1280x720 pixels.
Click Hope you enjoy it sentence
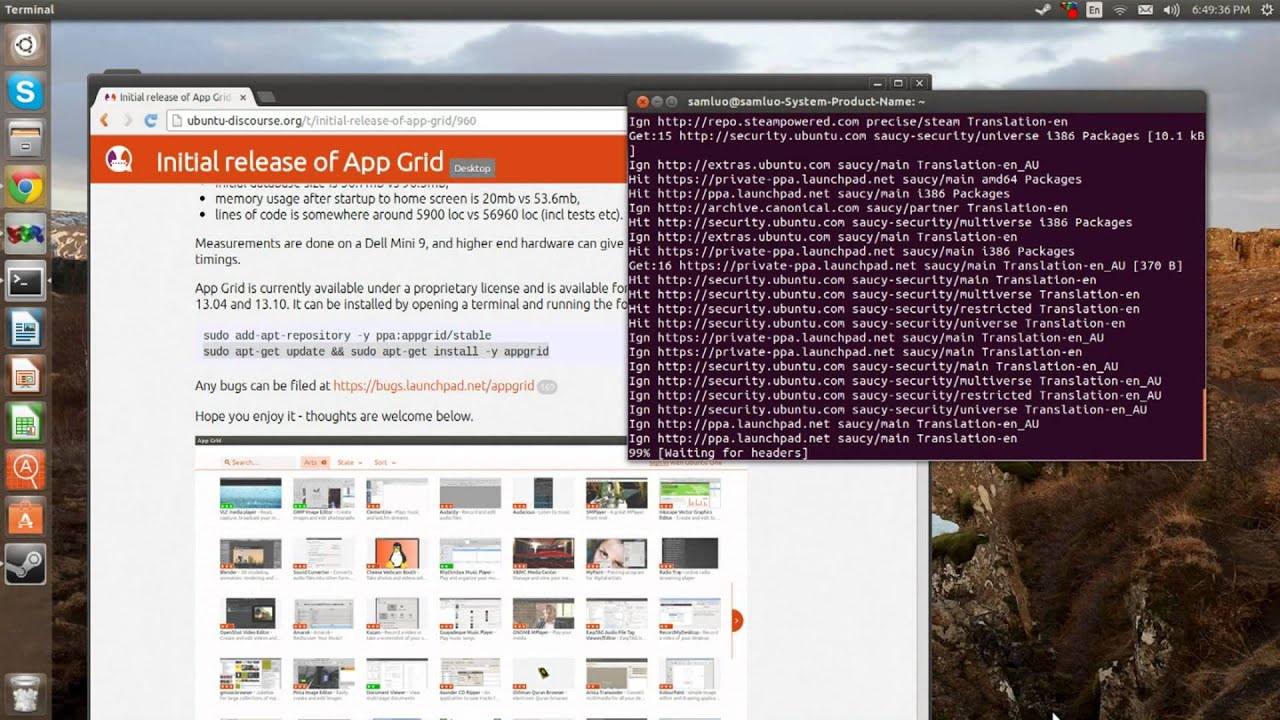click(334, 416)
